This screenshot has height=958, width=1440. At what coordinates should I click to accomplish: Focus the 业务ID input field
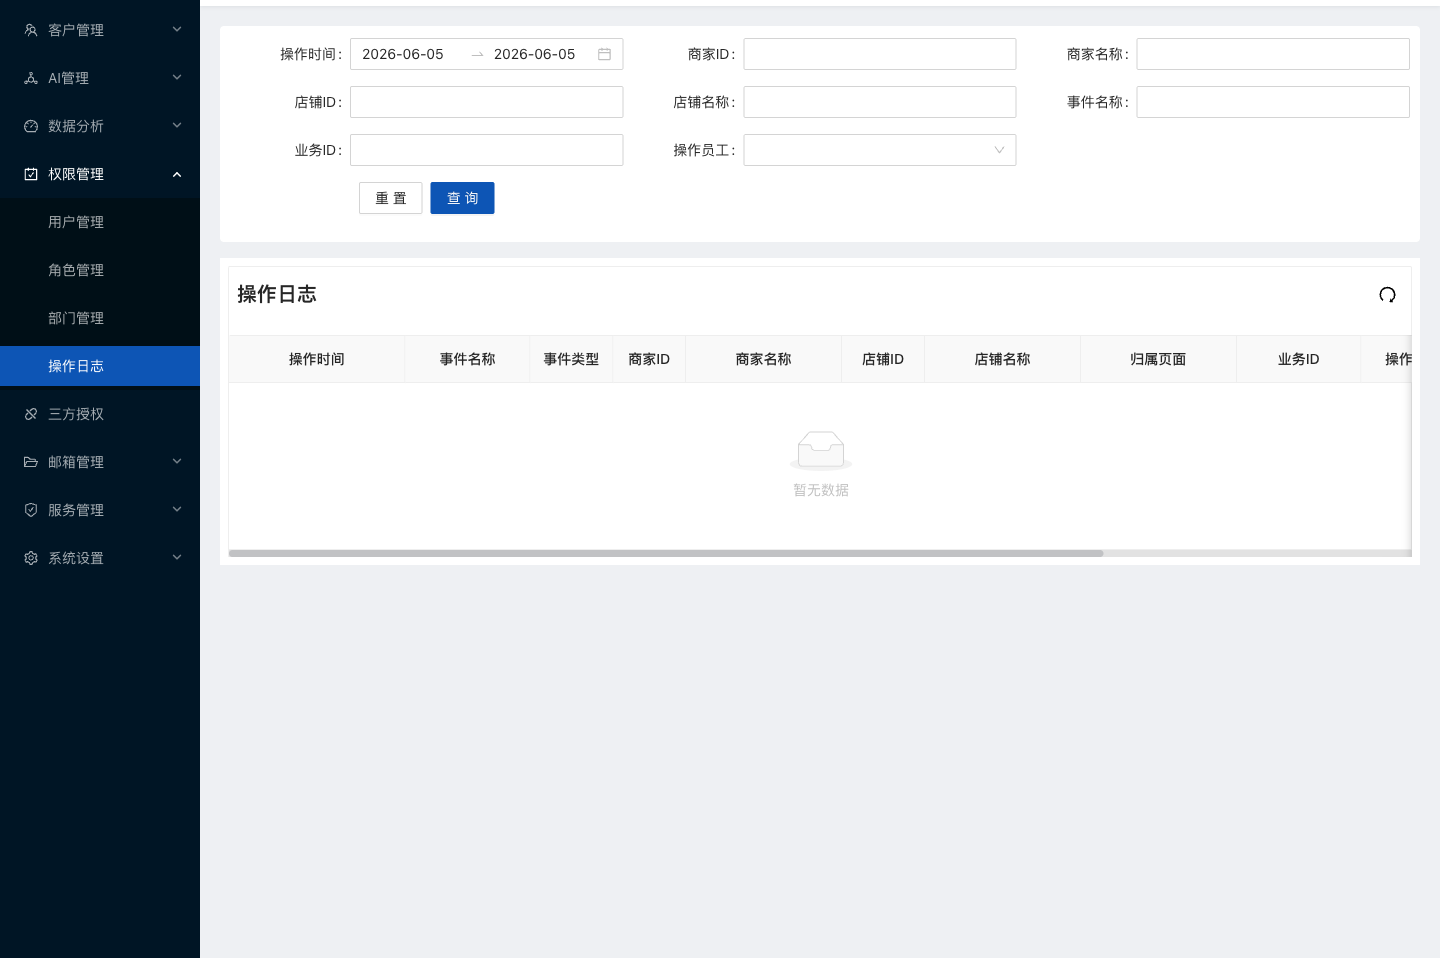tap(487, 150)
